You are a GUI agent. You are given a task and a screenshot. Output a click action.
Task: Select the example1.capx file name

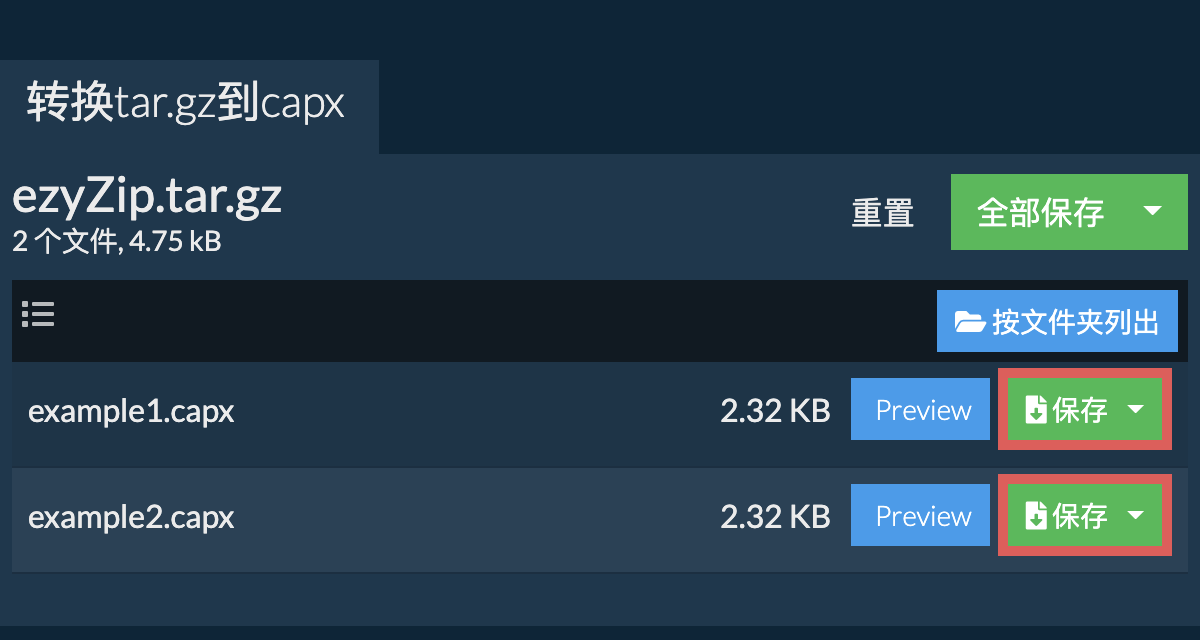pyautogui.click(x=131, y=411)
